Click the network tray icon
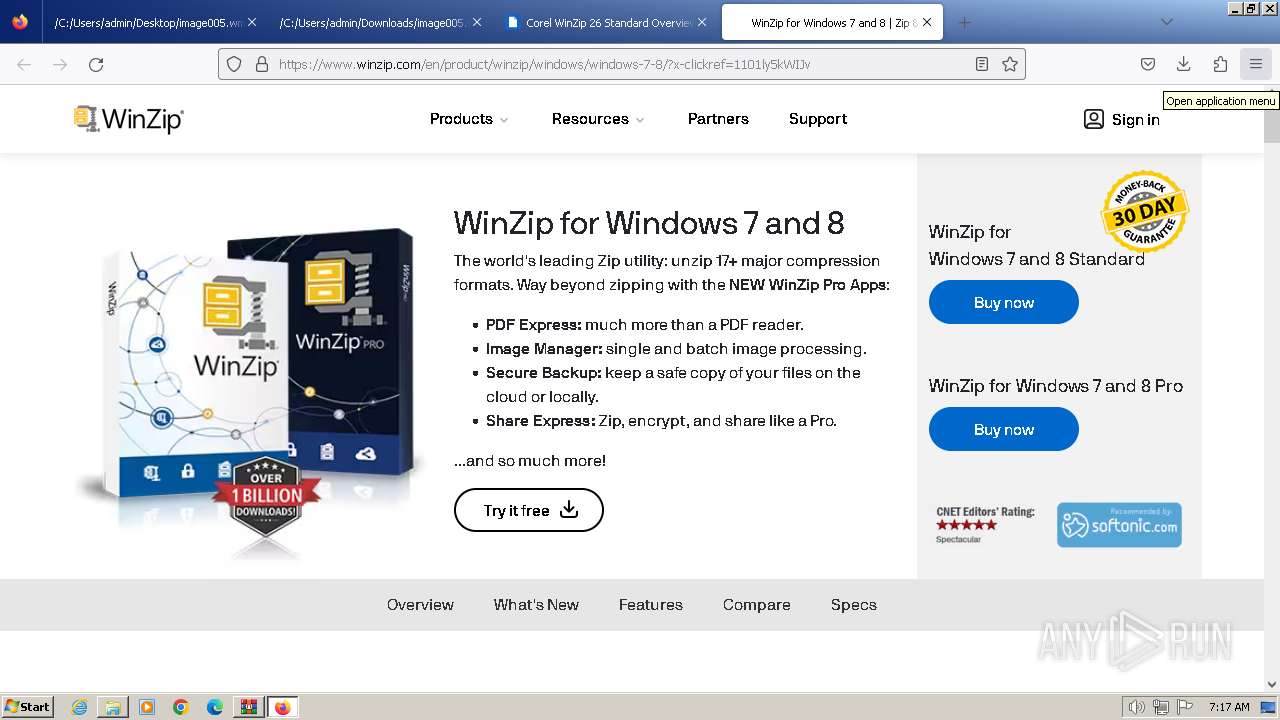The width and height of the screenshot is (1280, 720). [x=1161, y=707]
